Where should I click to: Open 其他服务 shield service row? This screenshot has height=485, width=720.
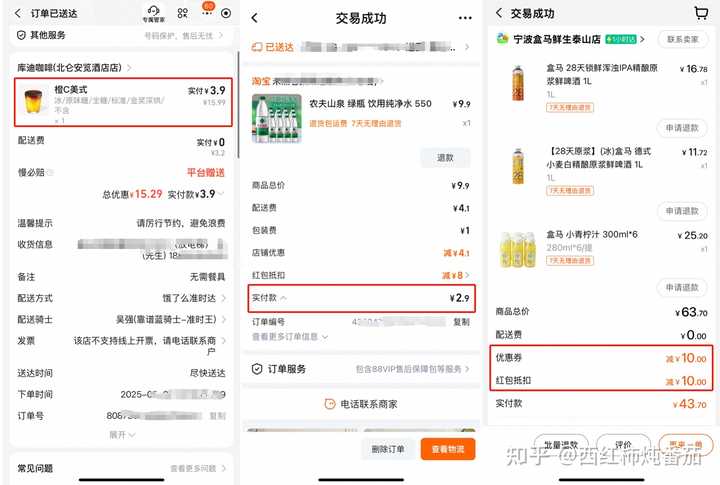pyautogui.click(x=120, y=35)
